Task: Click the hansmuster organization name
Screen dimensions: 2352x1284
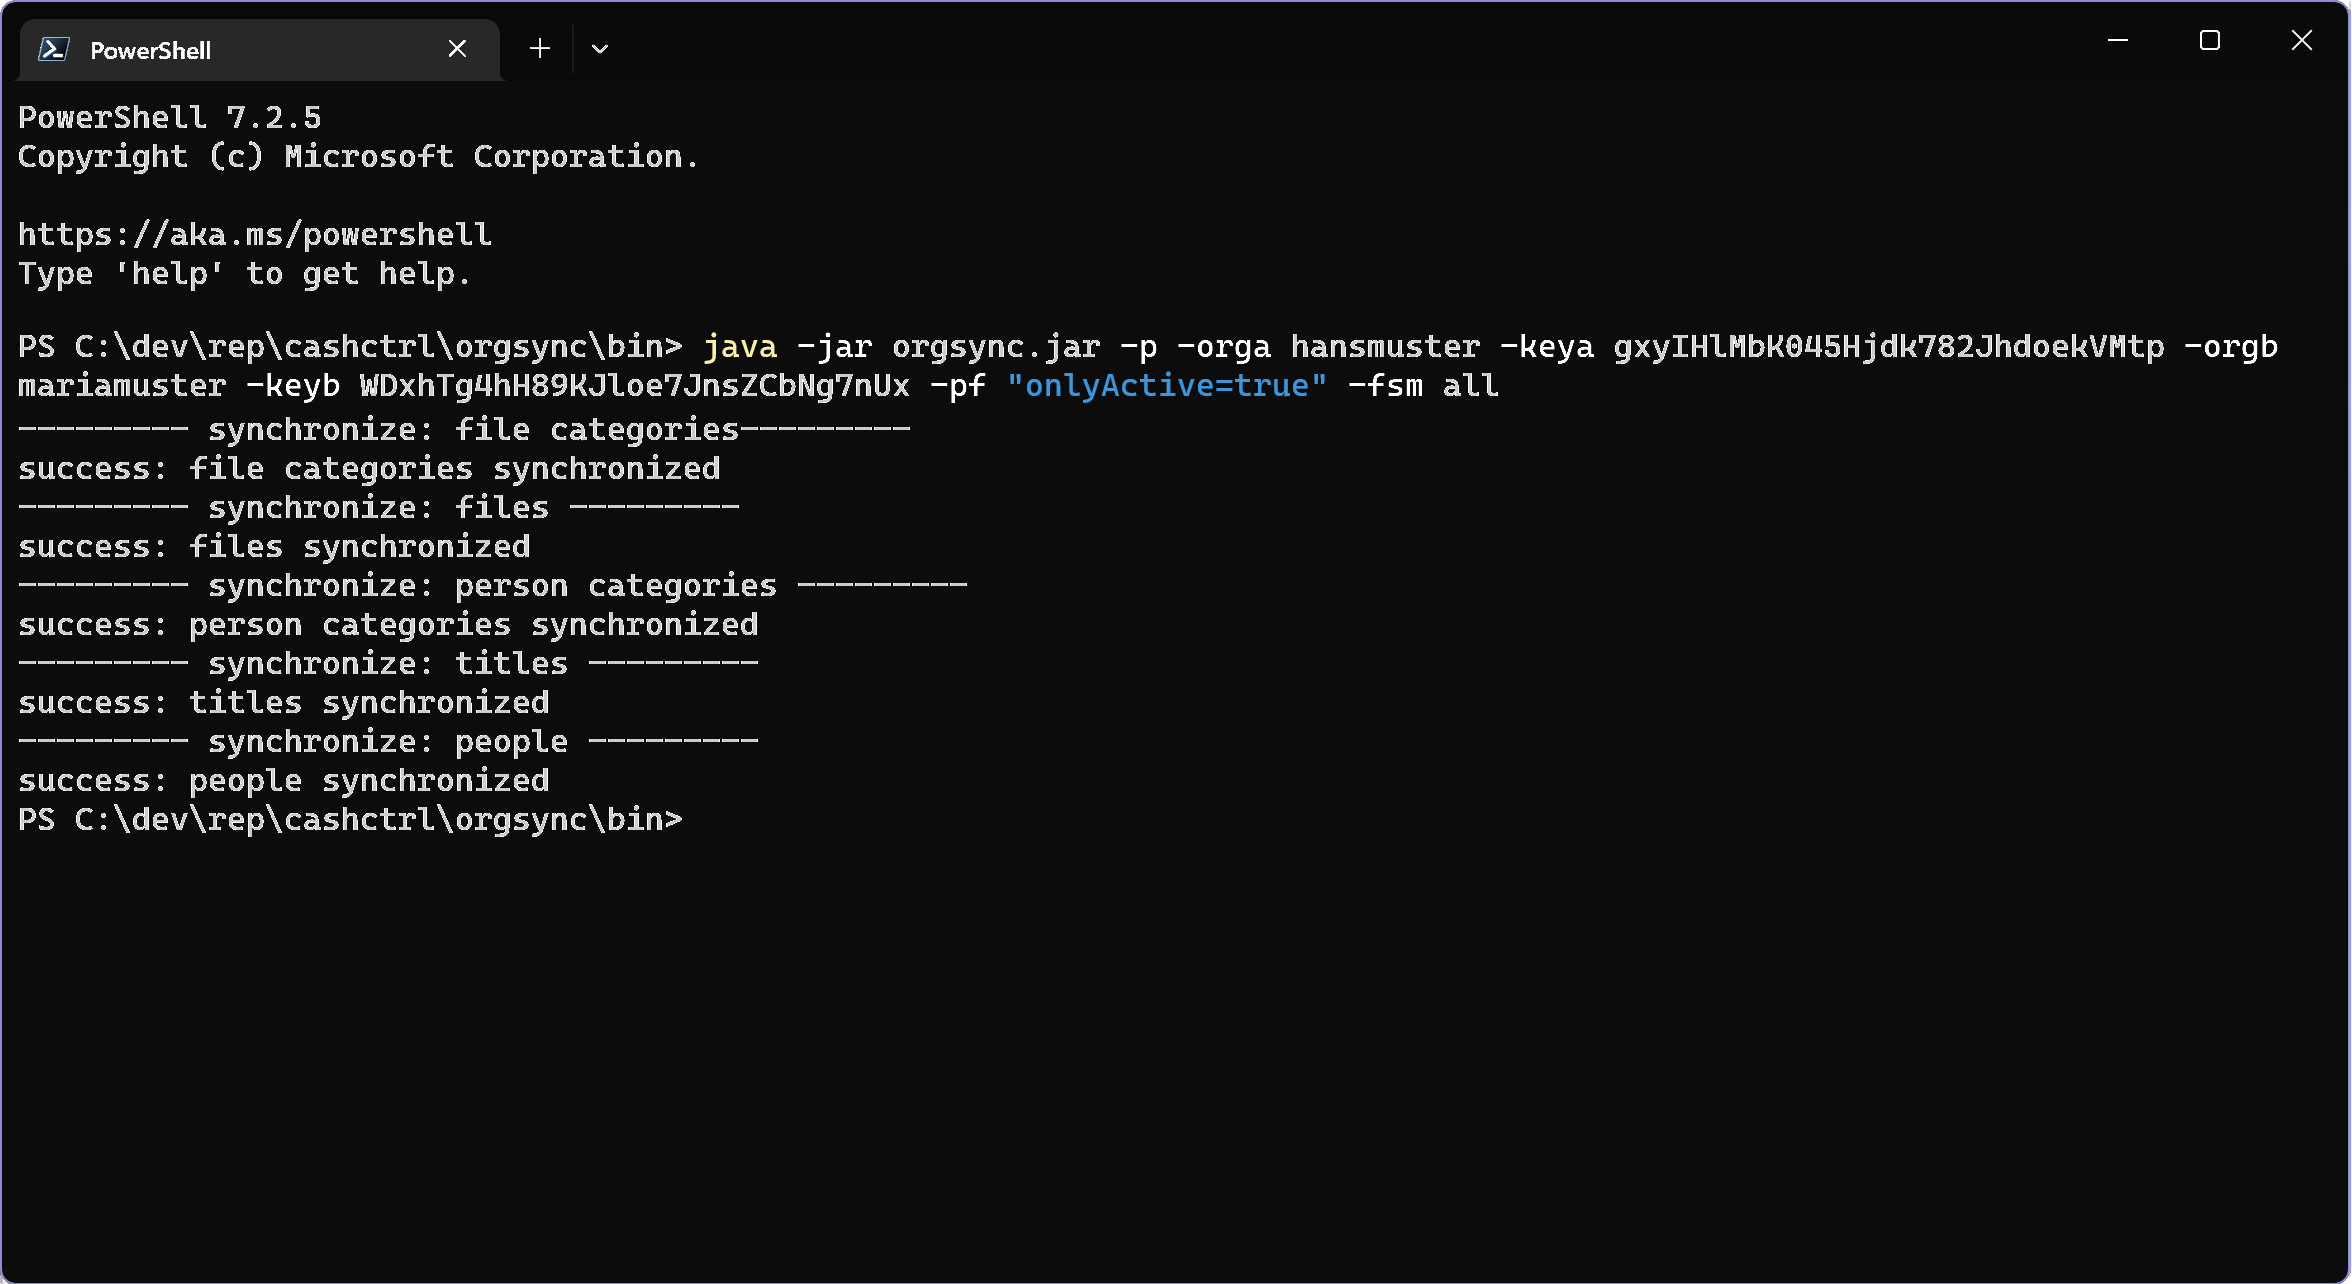Action: coord(1385,347)
